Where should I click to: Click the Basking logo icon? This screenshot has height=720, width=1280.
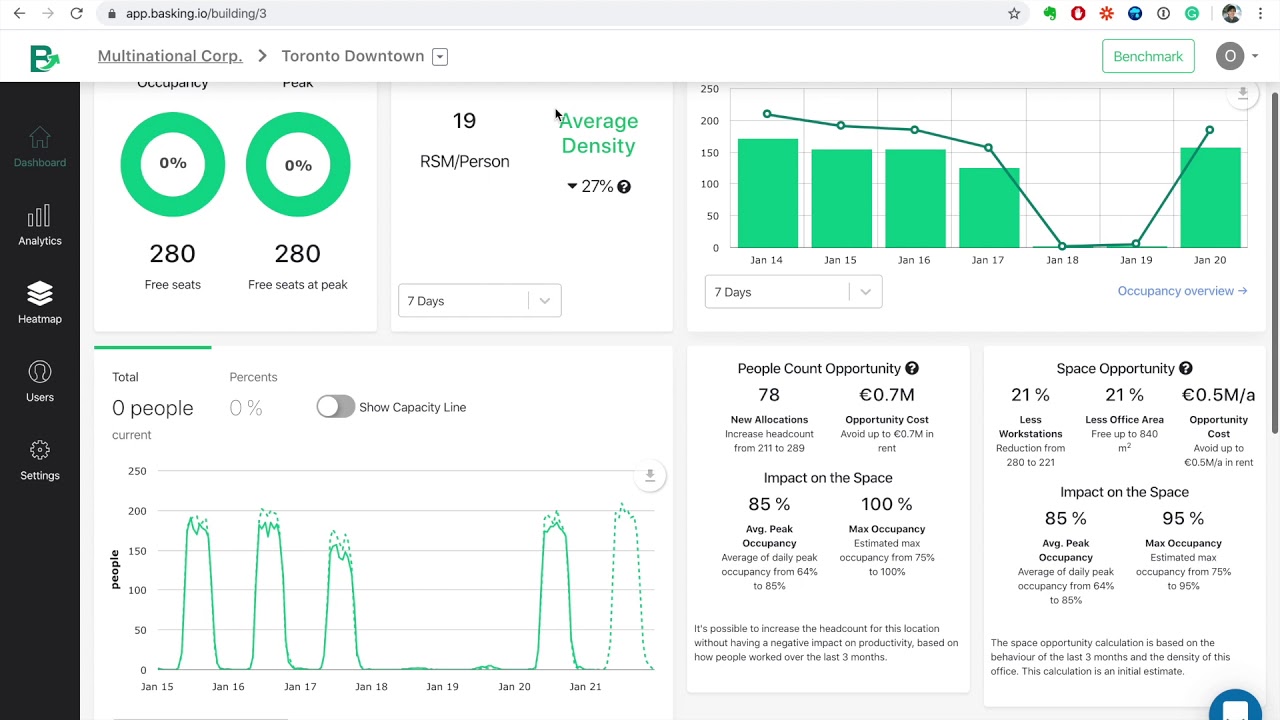tap(43, 57)
